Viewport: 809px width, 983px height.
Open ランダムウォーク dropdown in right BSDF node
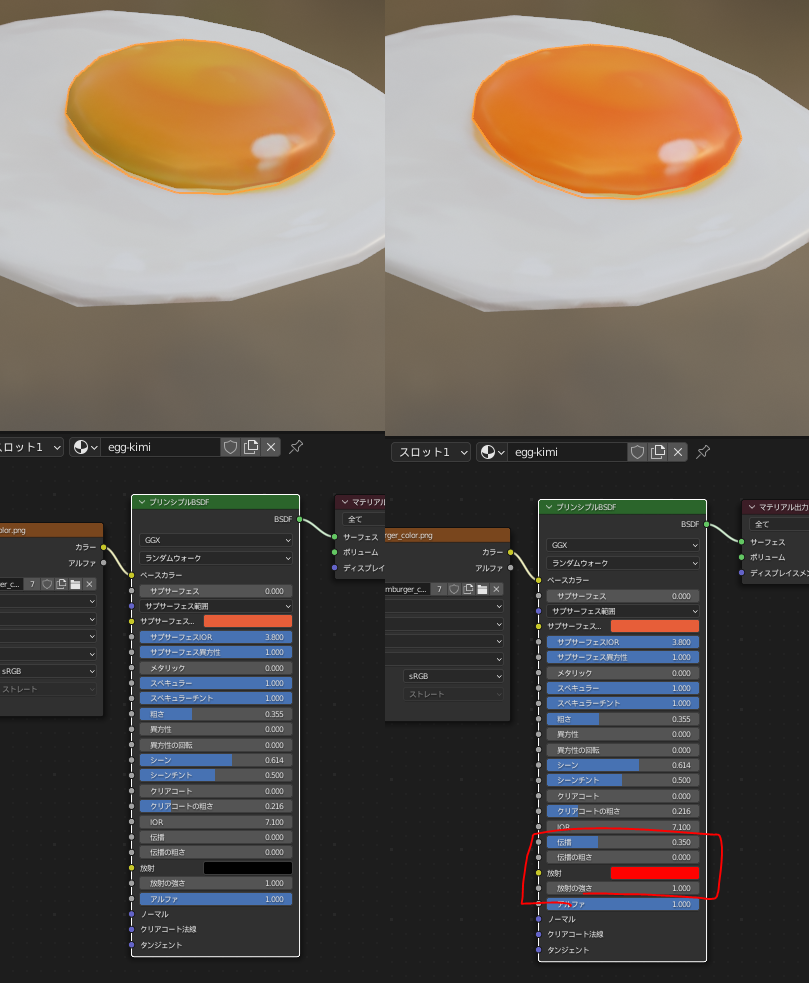click(623, 563)
